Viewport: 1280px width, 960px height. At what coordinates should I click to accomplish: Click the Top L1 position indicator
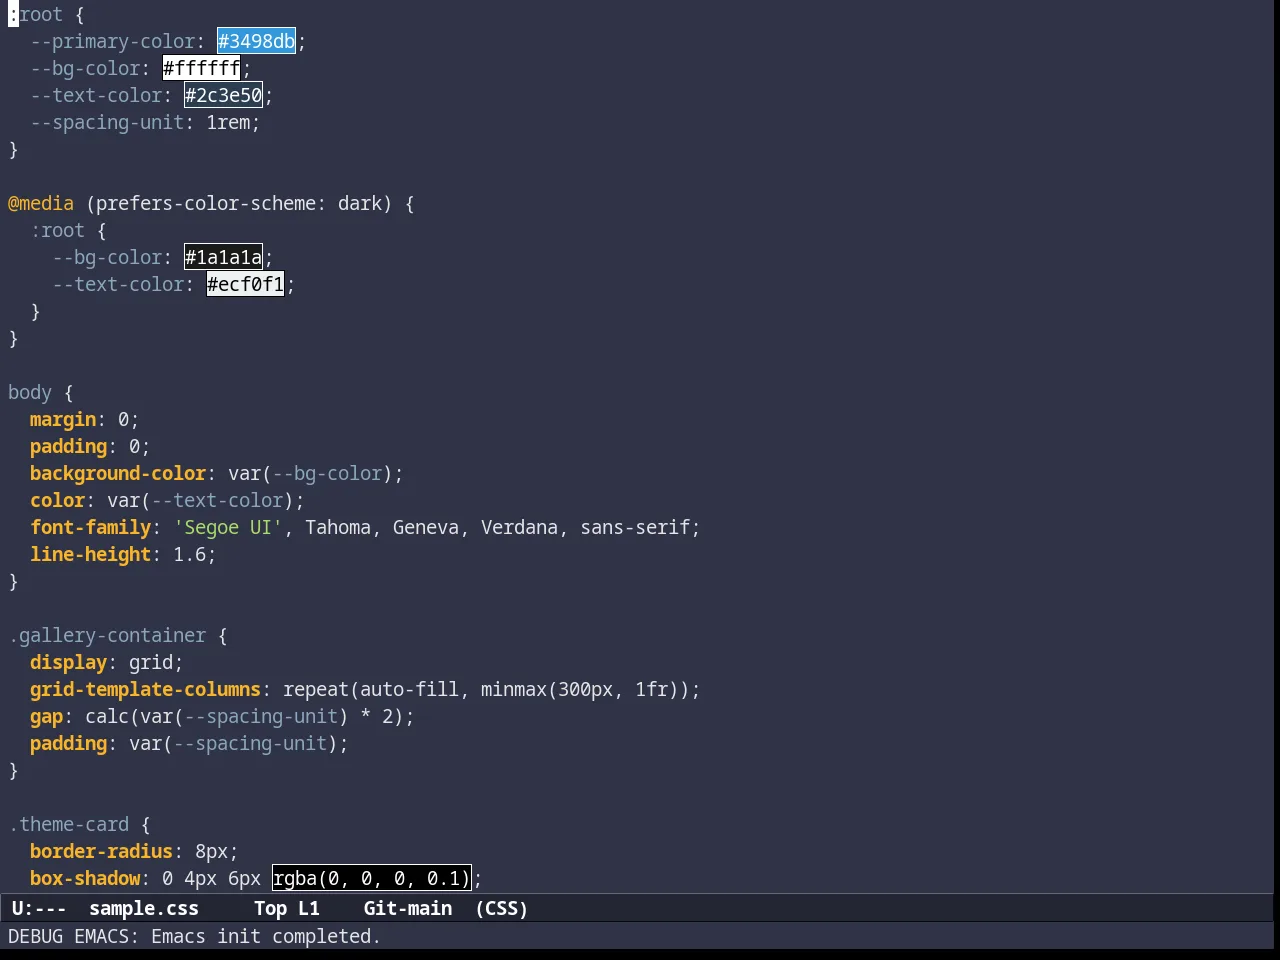pyautogui.click(x=287, y=908)
